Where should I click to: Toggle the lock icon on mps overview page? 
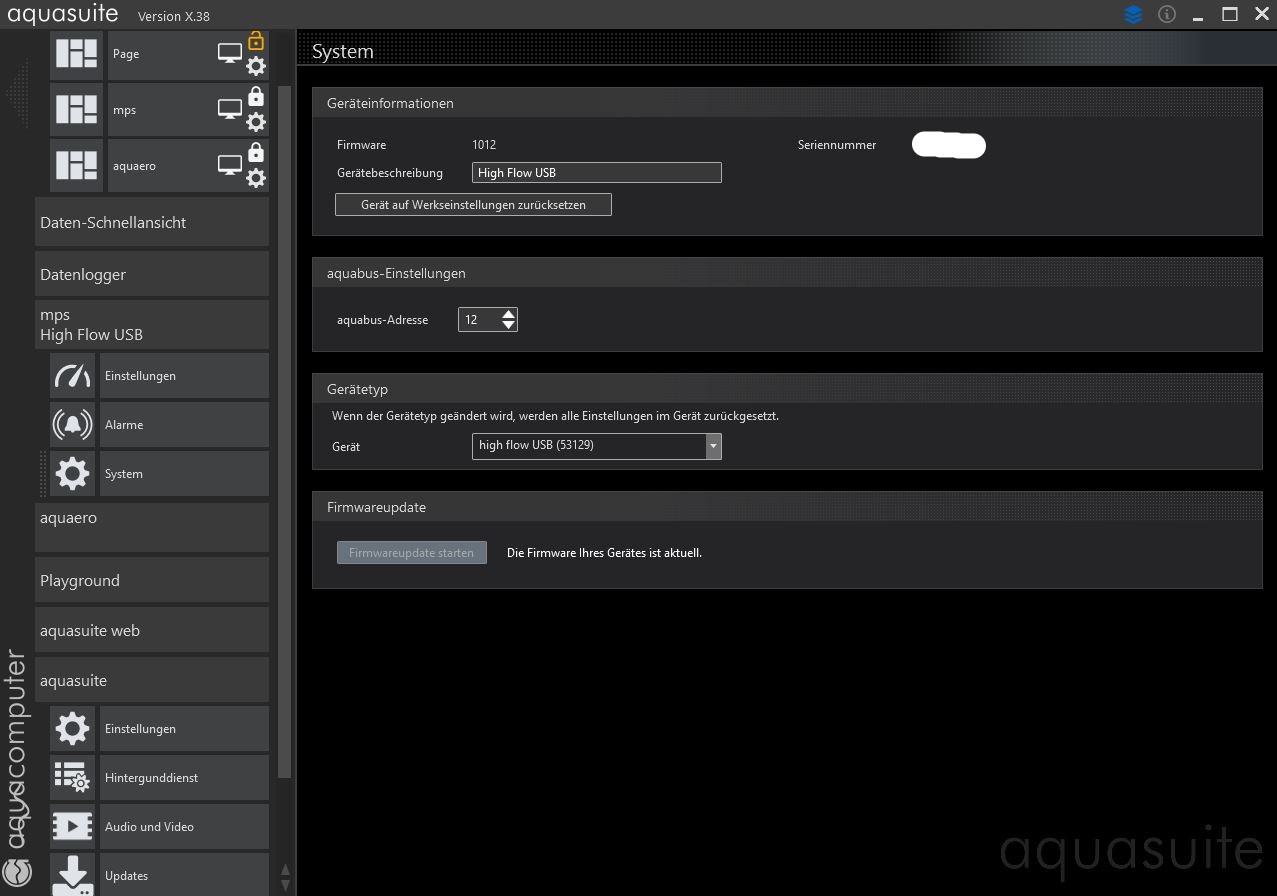point(256,97)
